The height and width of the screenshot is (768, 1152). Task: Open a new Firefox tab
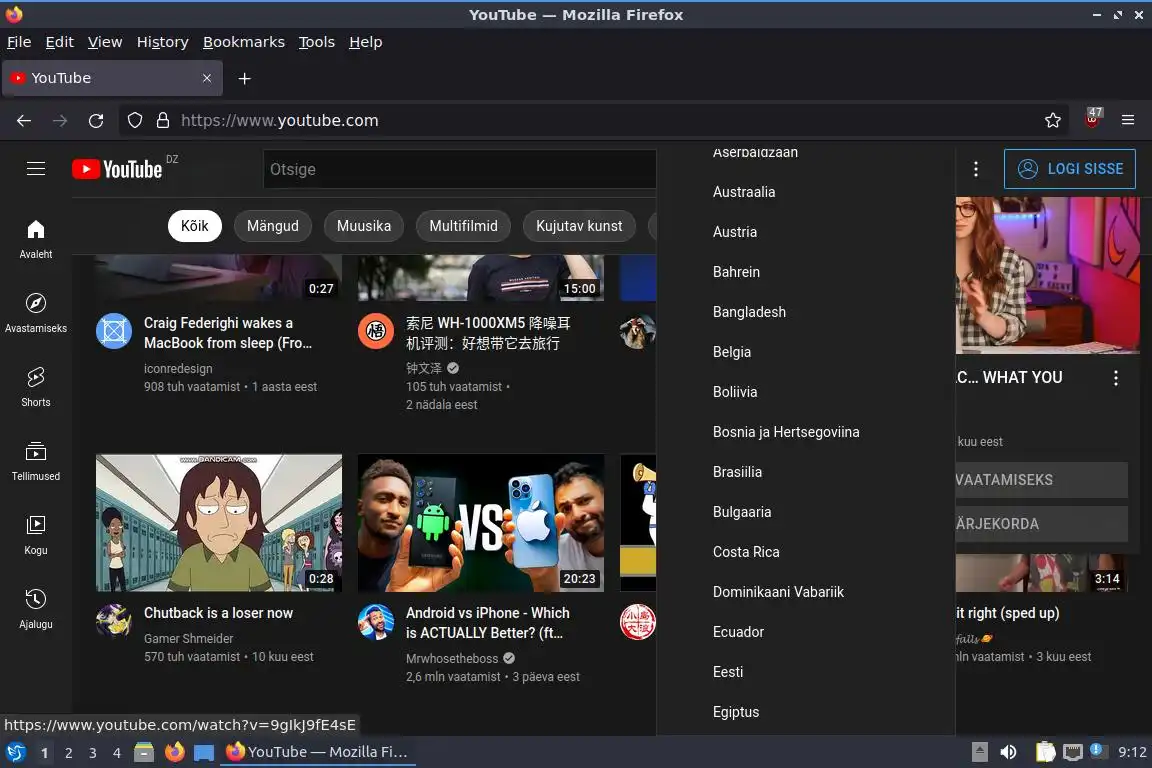pos(245,79)
